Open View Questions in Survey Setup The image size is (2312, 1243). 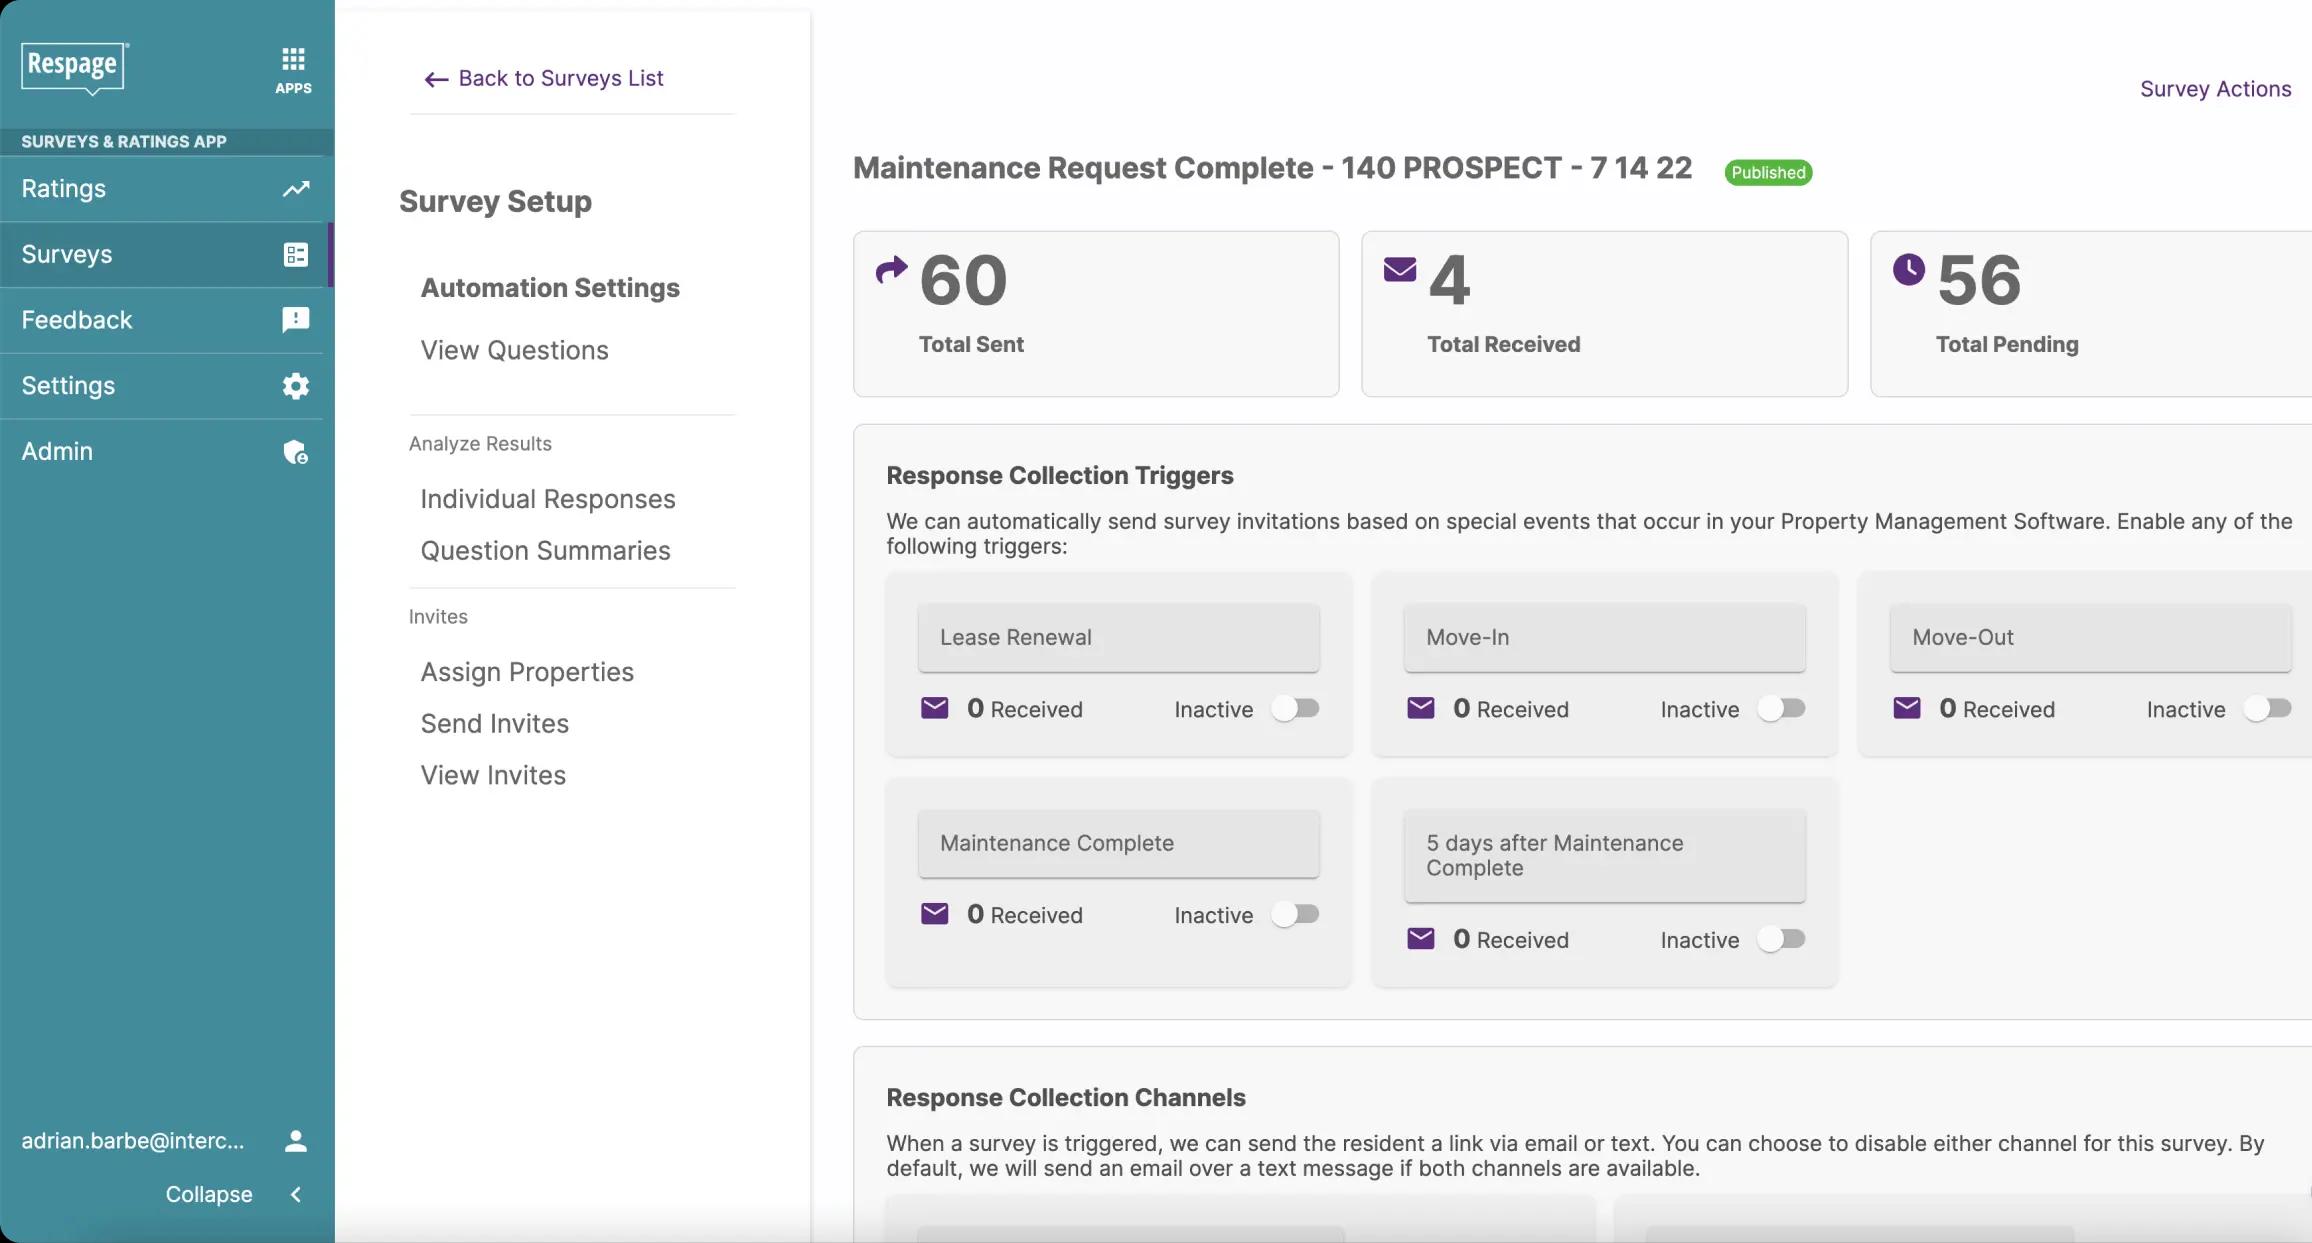(514, 351)
